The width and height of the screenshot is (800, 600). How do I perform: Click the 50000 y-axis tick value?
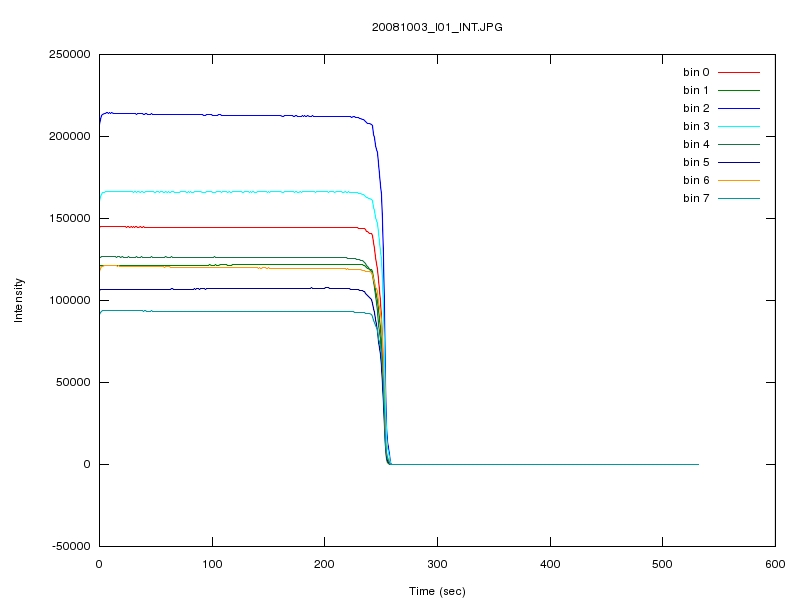(73, 382)
